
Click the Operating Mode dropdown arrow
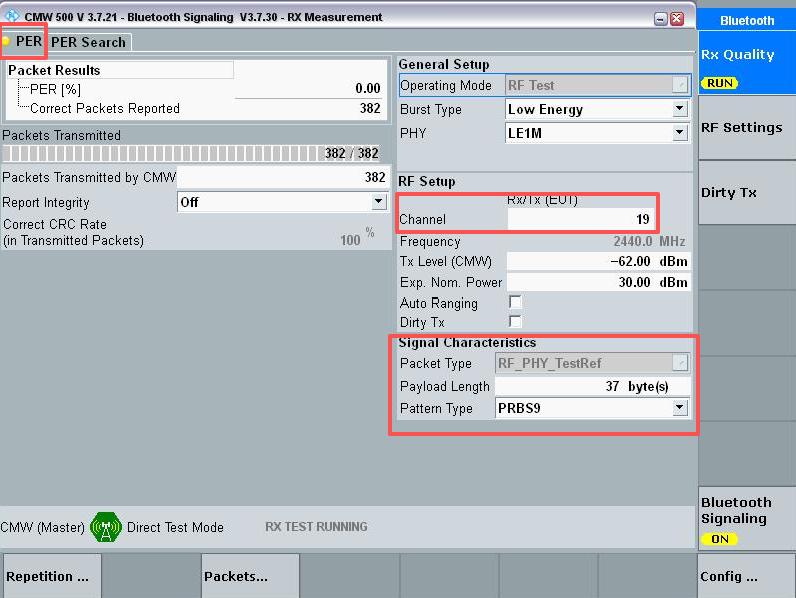tap(679, 85)
